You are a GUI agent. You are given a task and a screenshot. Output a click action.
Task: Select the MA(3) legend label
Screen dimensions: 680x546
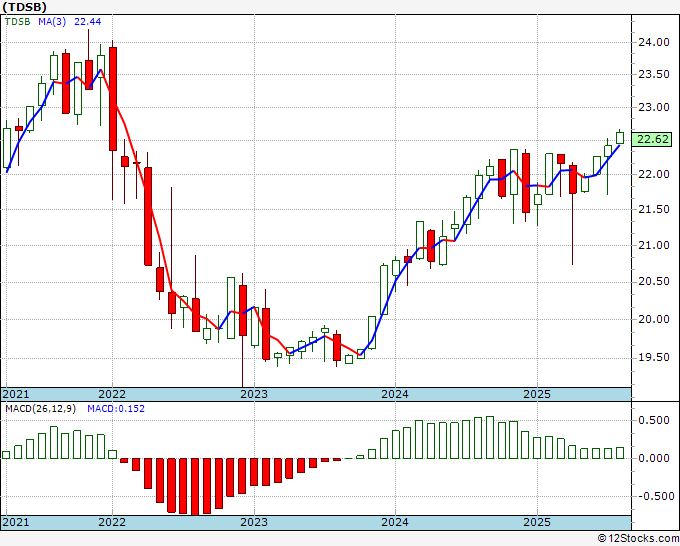(52, 22)
